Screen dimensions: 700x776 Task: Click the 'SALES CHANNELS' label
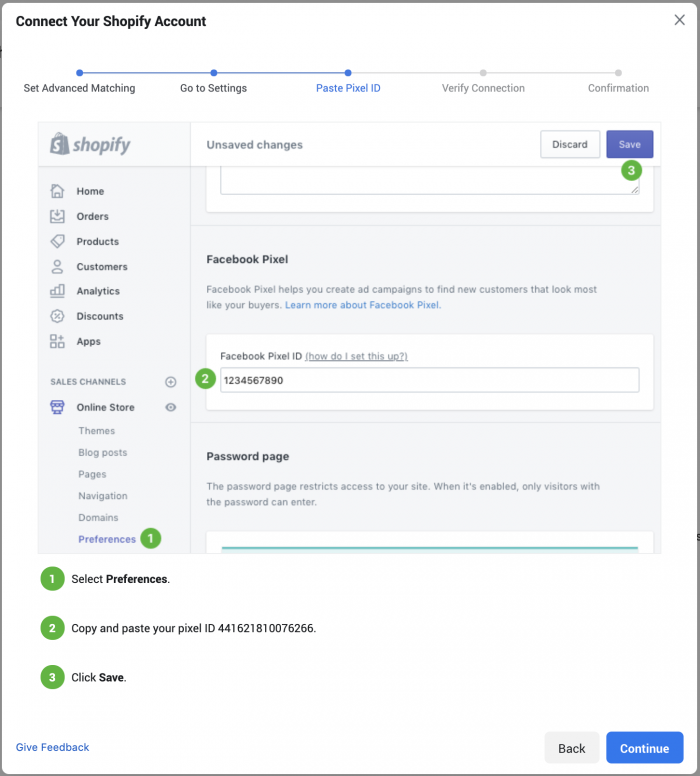click(x=88, y=382)
